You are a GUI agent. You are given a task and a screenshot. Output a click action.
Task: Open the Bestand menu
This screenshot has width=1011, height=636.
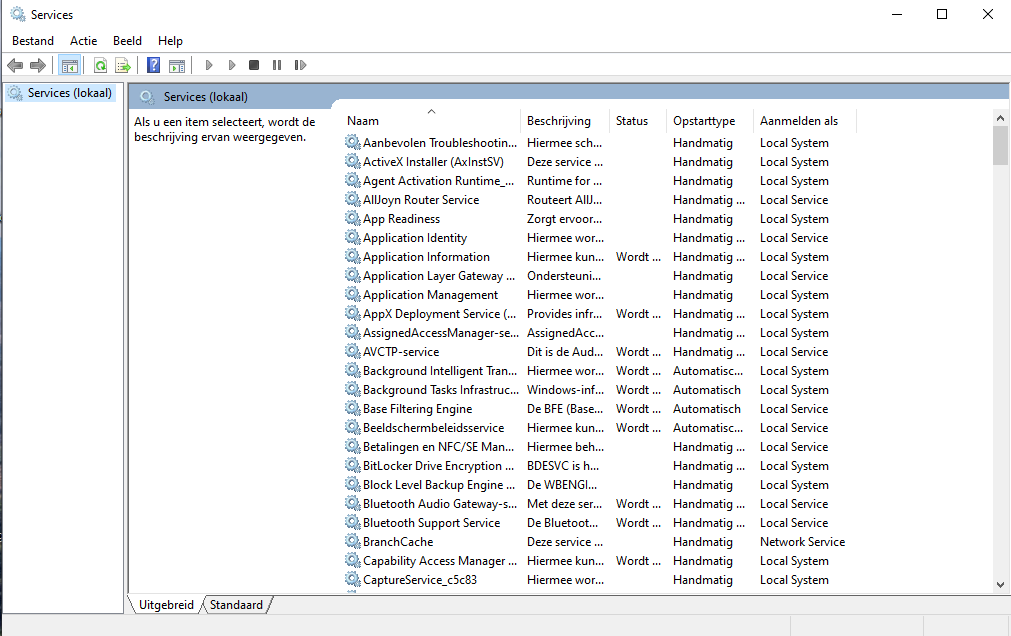pyautogui.click(x=33, y=41)
